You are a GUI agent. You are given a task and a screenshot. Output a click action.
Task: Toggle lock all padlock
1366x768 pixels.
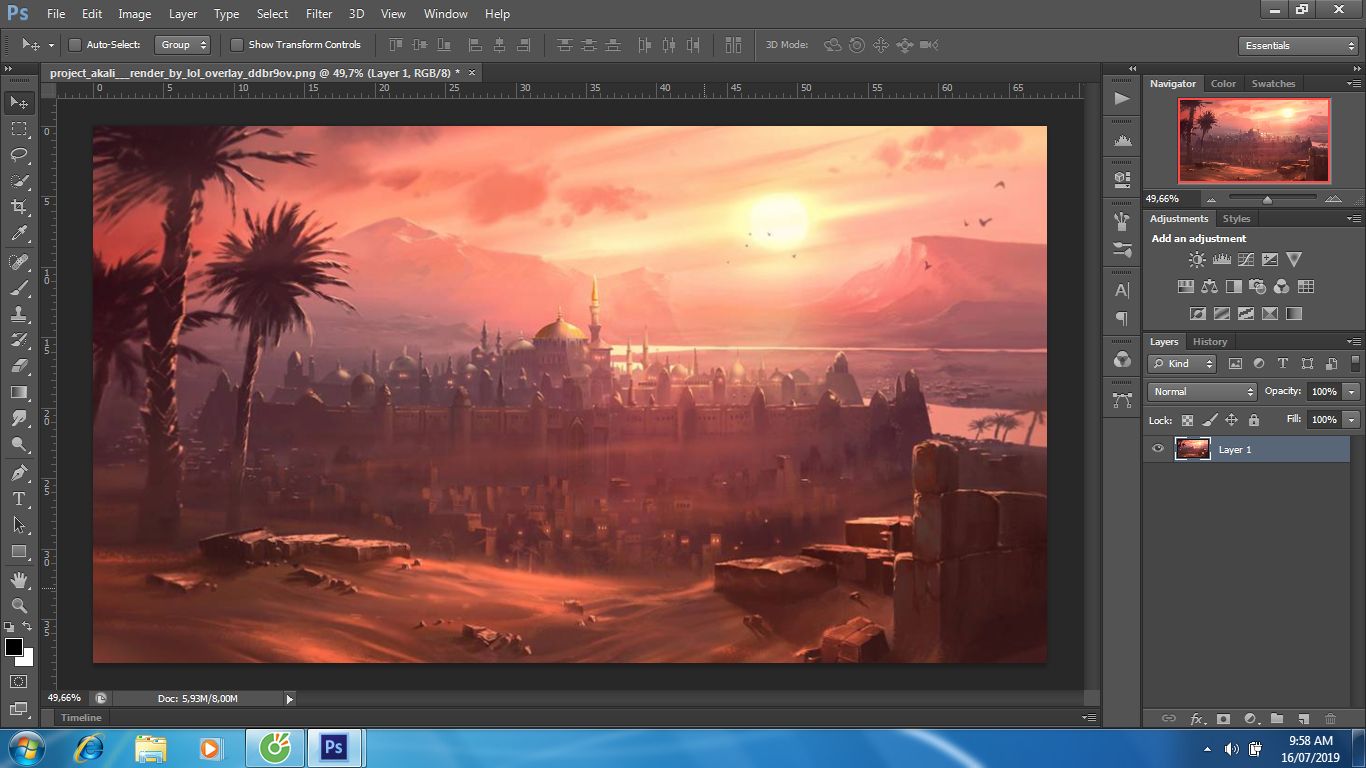tap(1254, 421)
